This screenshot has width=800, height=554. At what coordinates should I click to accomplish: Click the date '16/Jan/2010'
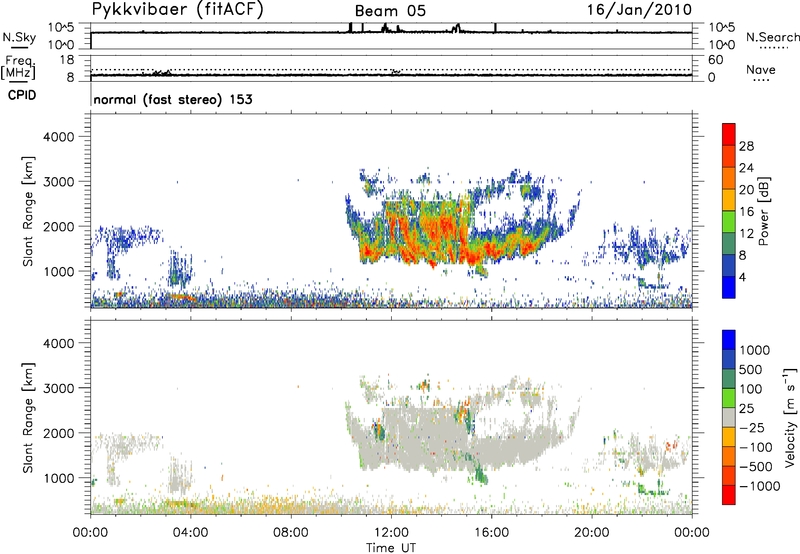639,10
